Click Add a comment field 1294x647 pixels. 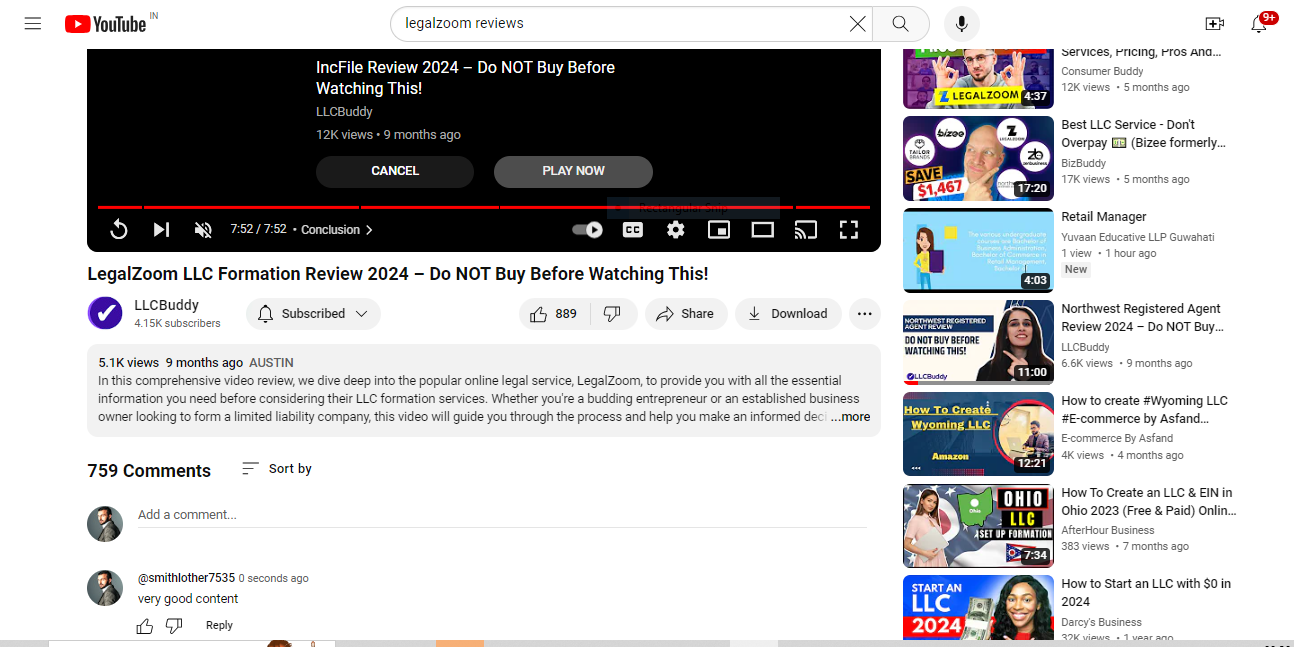coord(502,515)
